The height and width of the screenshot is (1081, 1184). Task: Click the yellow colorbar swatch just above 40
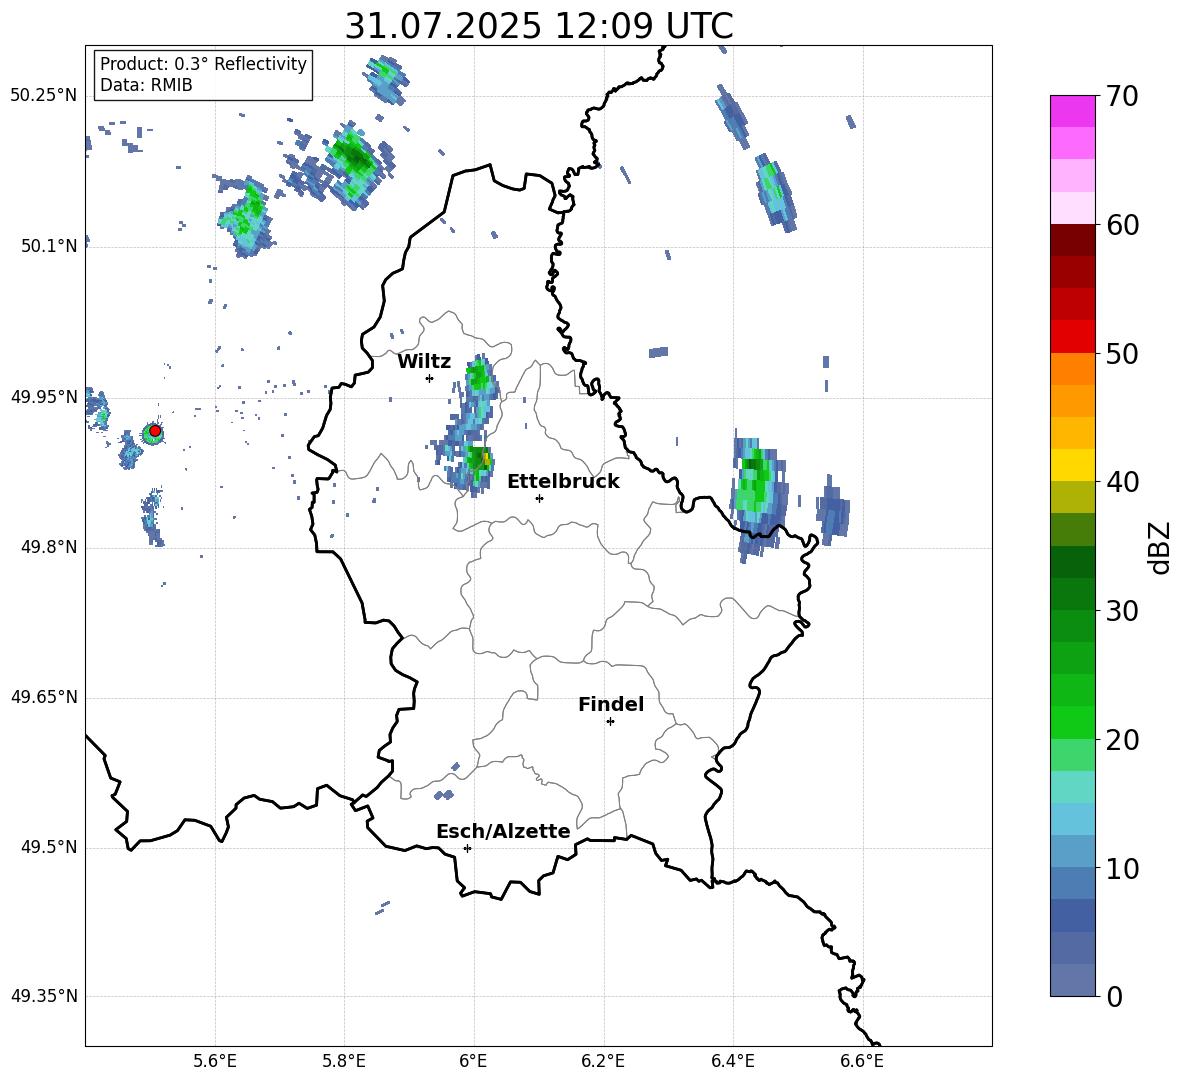[x=1072, y=465]
